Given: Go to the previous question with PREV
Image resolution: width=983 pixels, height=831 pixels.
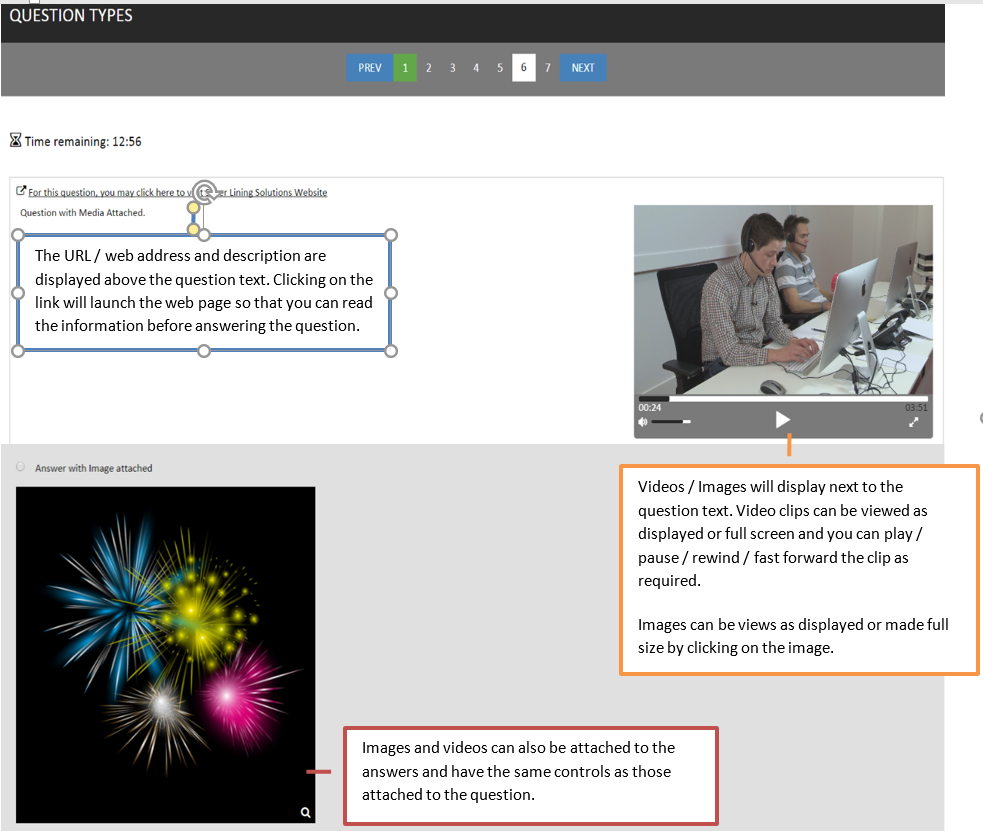Looking at the screenshot, I should pos(370,68).
